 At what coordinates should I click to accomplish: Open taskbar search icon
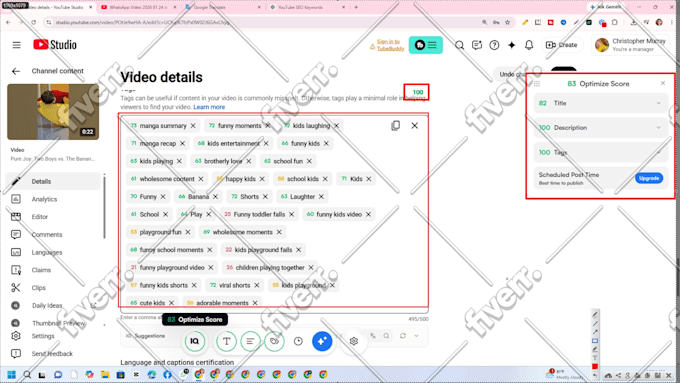[27, 375]
